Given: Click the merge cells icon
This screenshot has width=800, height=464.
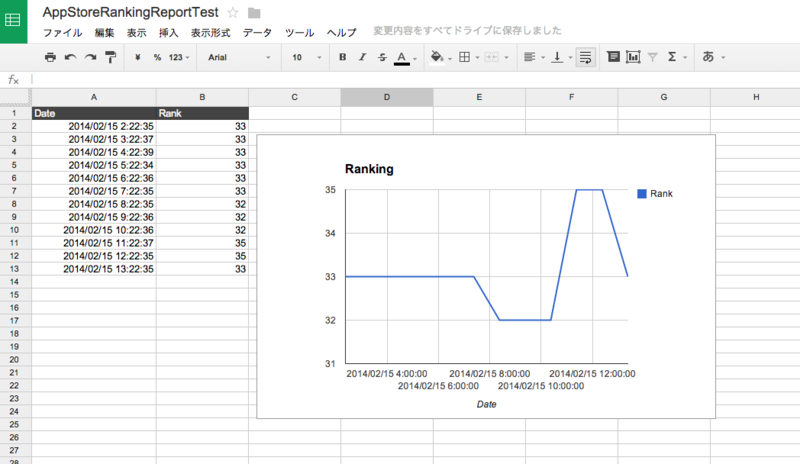Looking at the screenshot, I should point(491,57).
